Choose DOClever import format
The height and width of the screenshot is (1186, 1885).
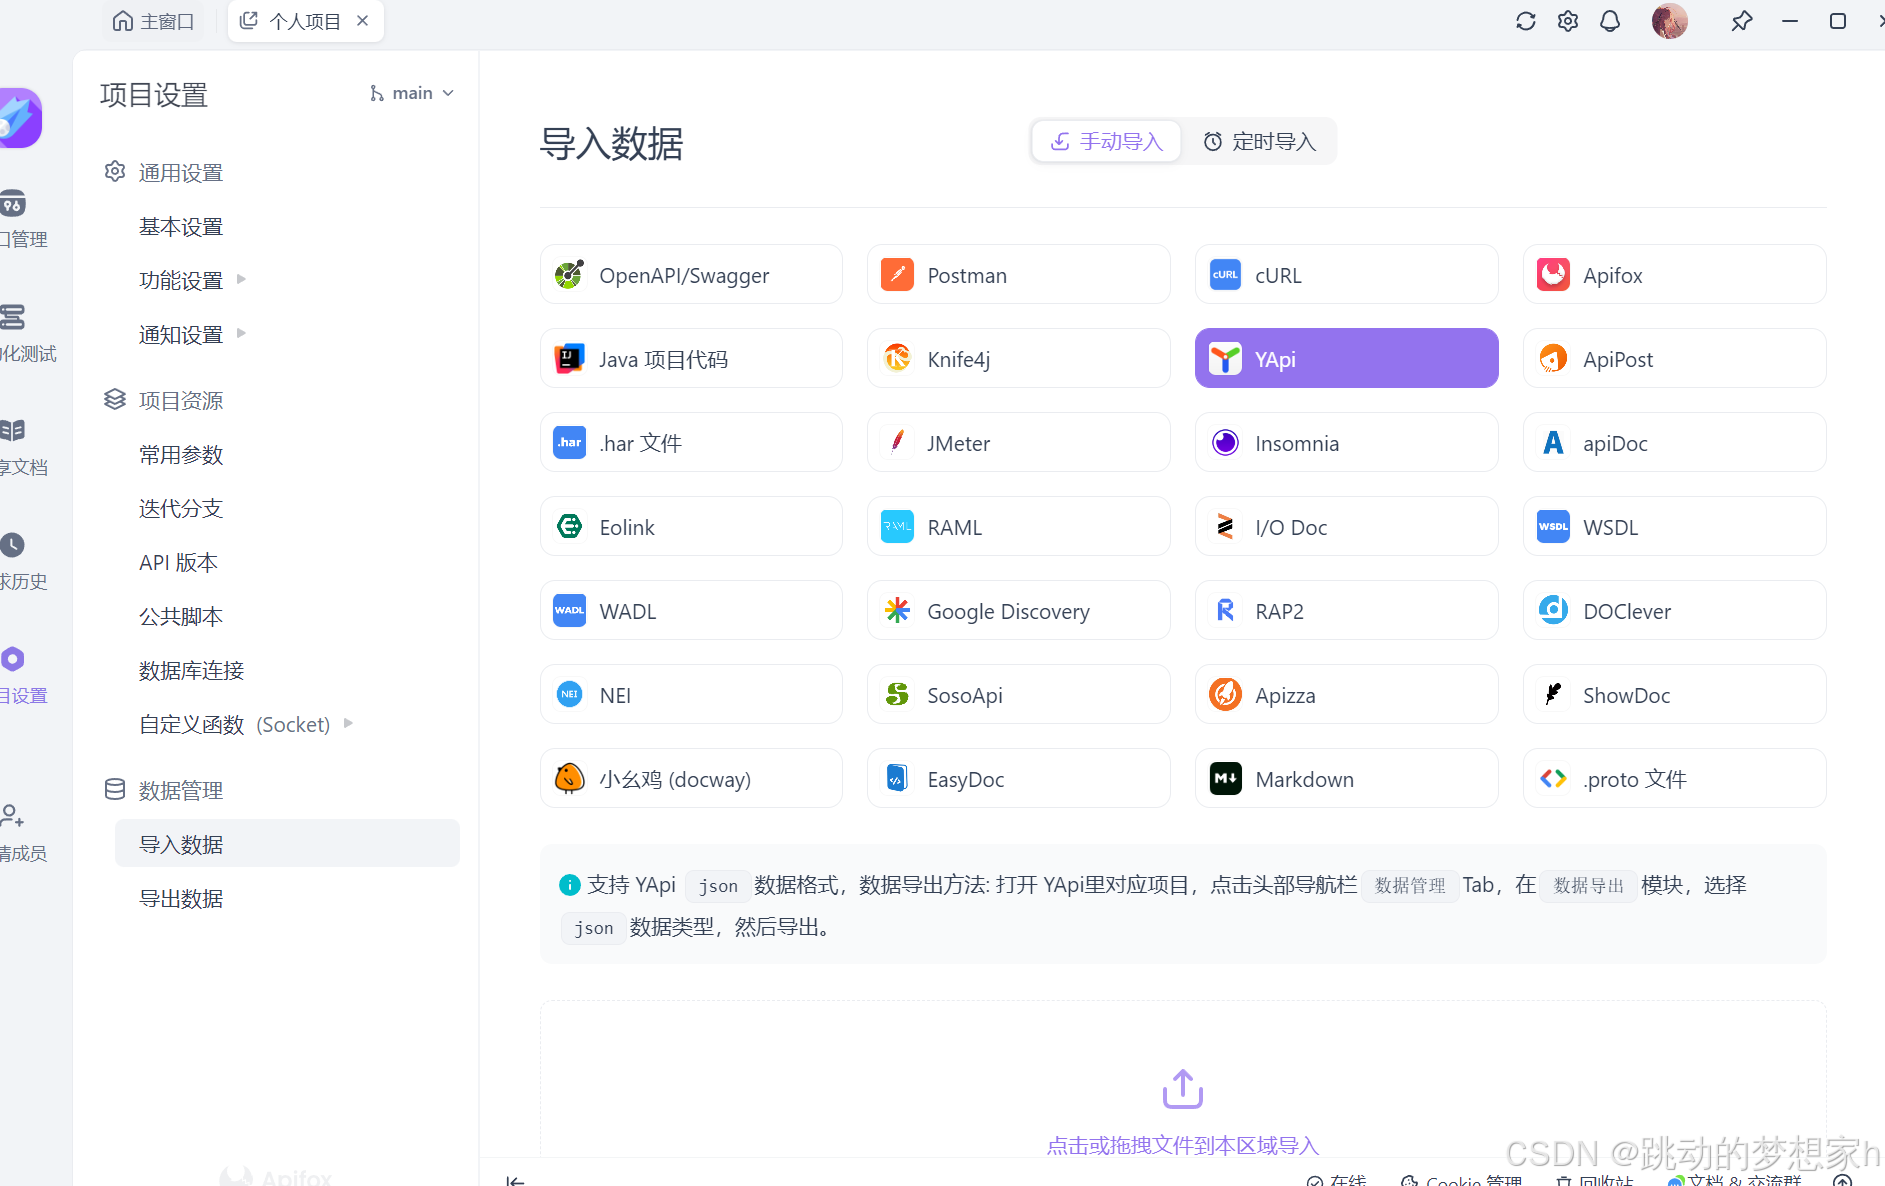coord(1675,611)
